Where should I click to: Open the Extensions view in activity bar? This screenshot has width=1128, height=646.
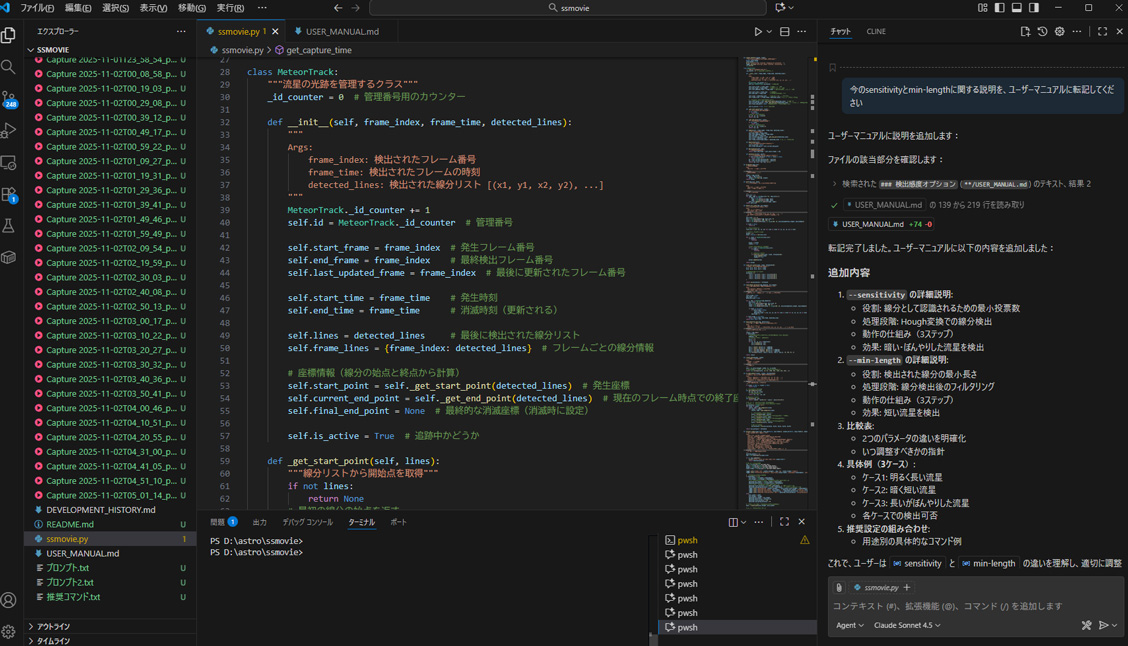click(9, 194)
